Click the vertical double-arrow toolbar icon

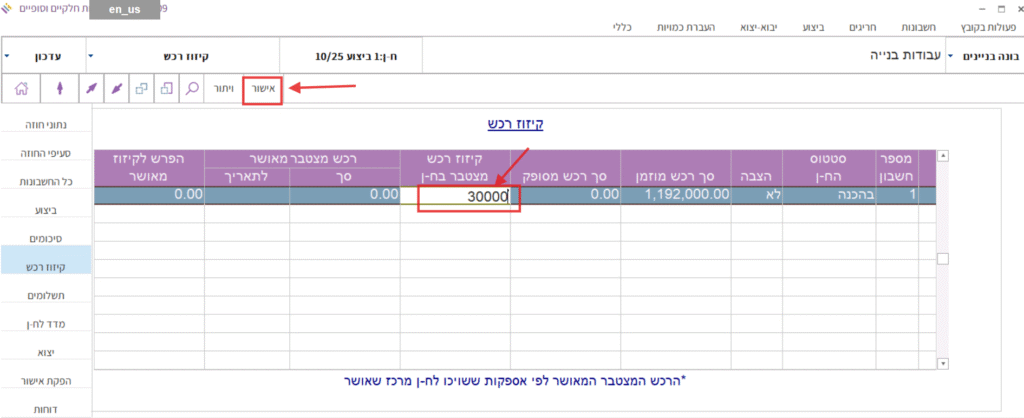click(59, 89)
